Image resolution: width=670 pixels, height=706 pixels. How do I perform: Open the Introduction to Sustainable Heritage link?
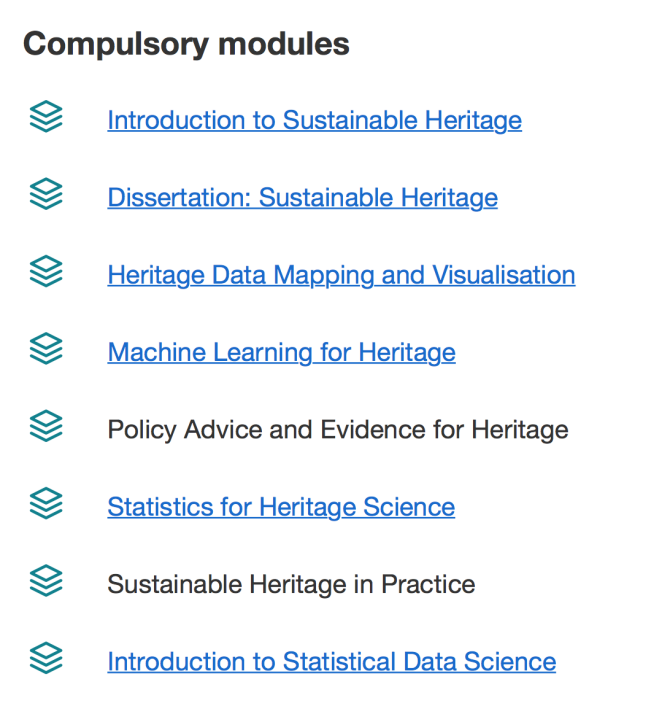(x=315, y=121)
